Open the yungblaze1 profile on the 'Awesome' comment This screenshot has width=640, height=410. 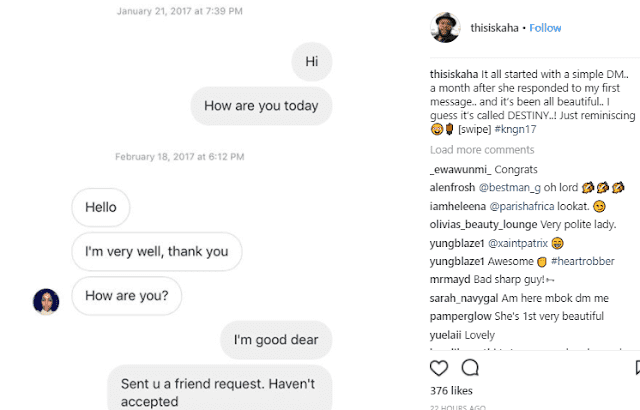pyautogui.click(x=456, y=260)
